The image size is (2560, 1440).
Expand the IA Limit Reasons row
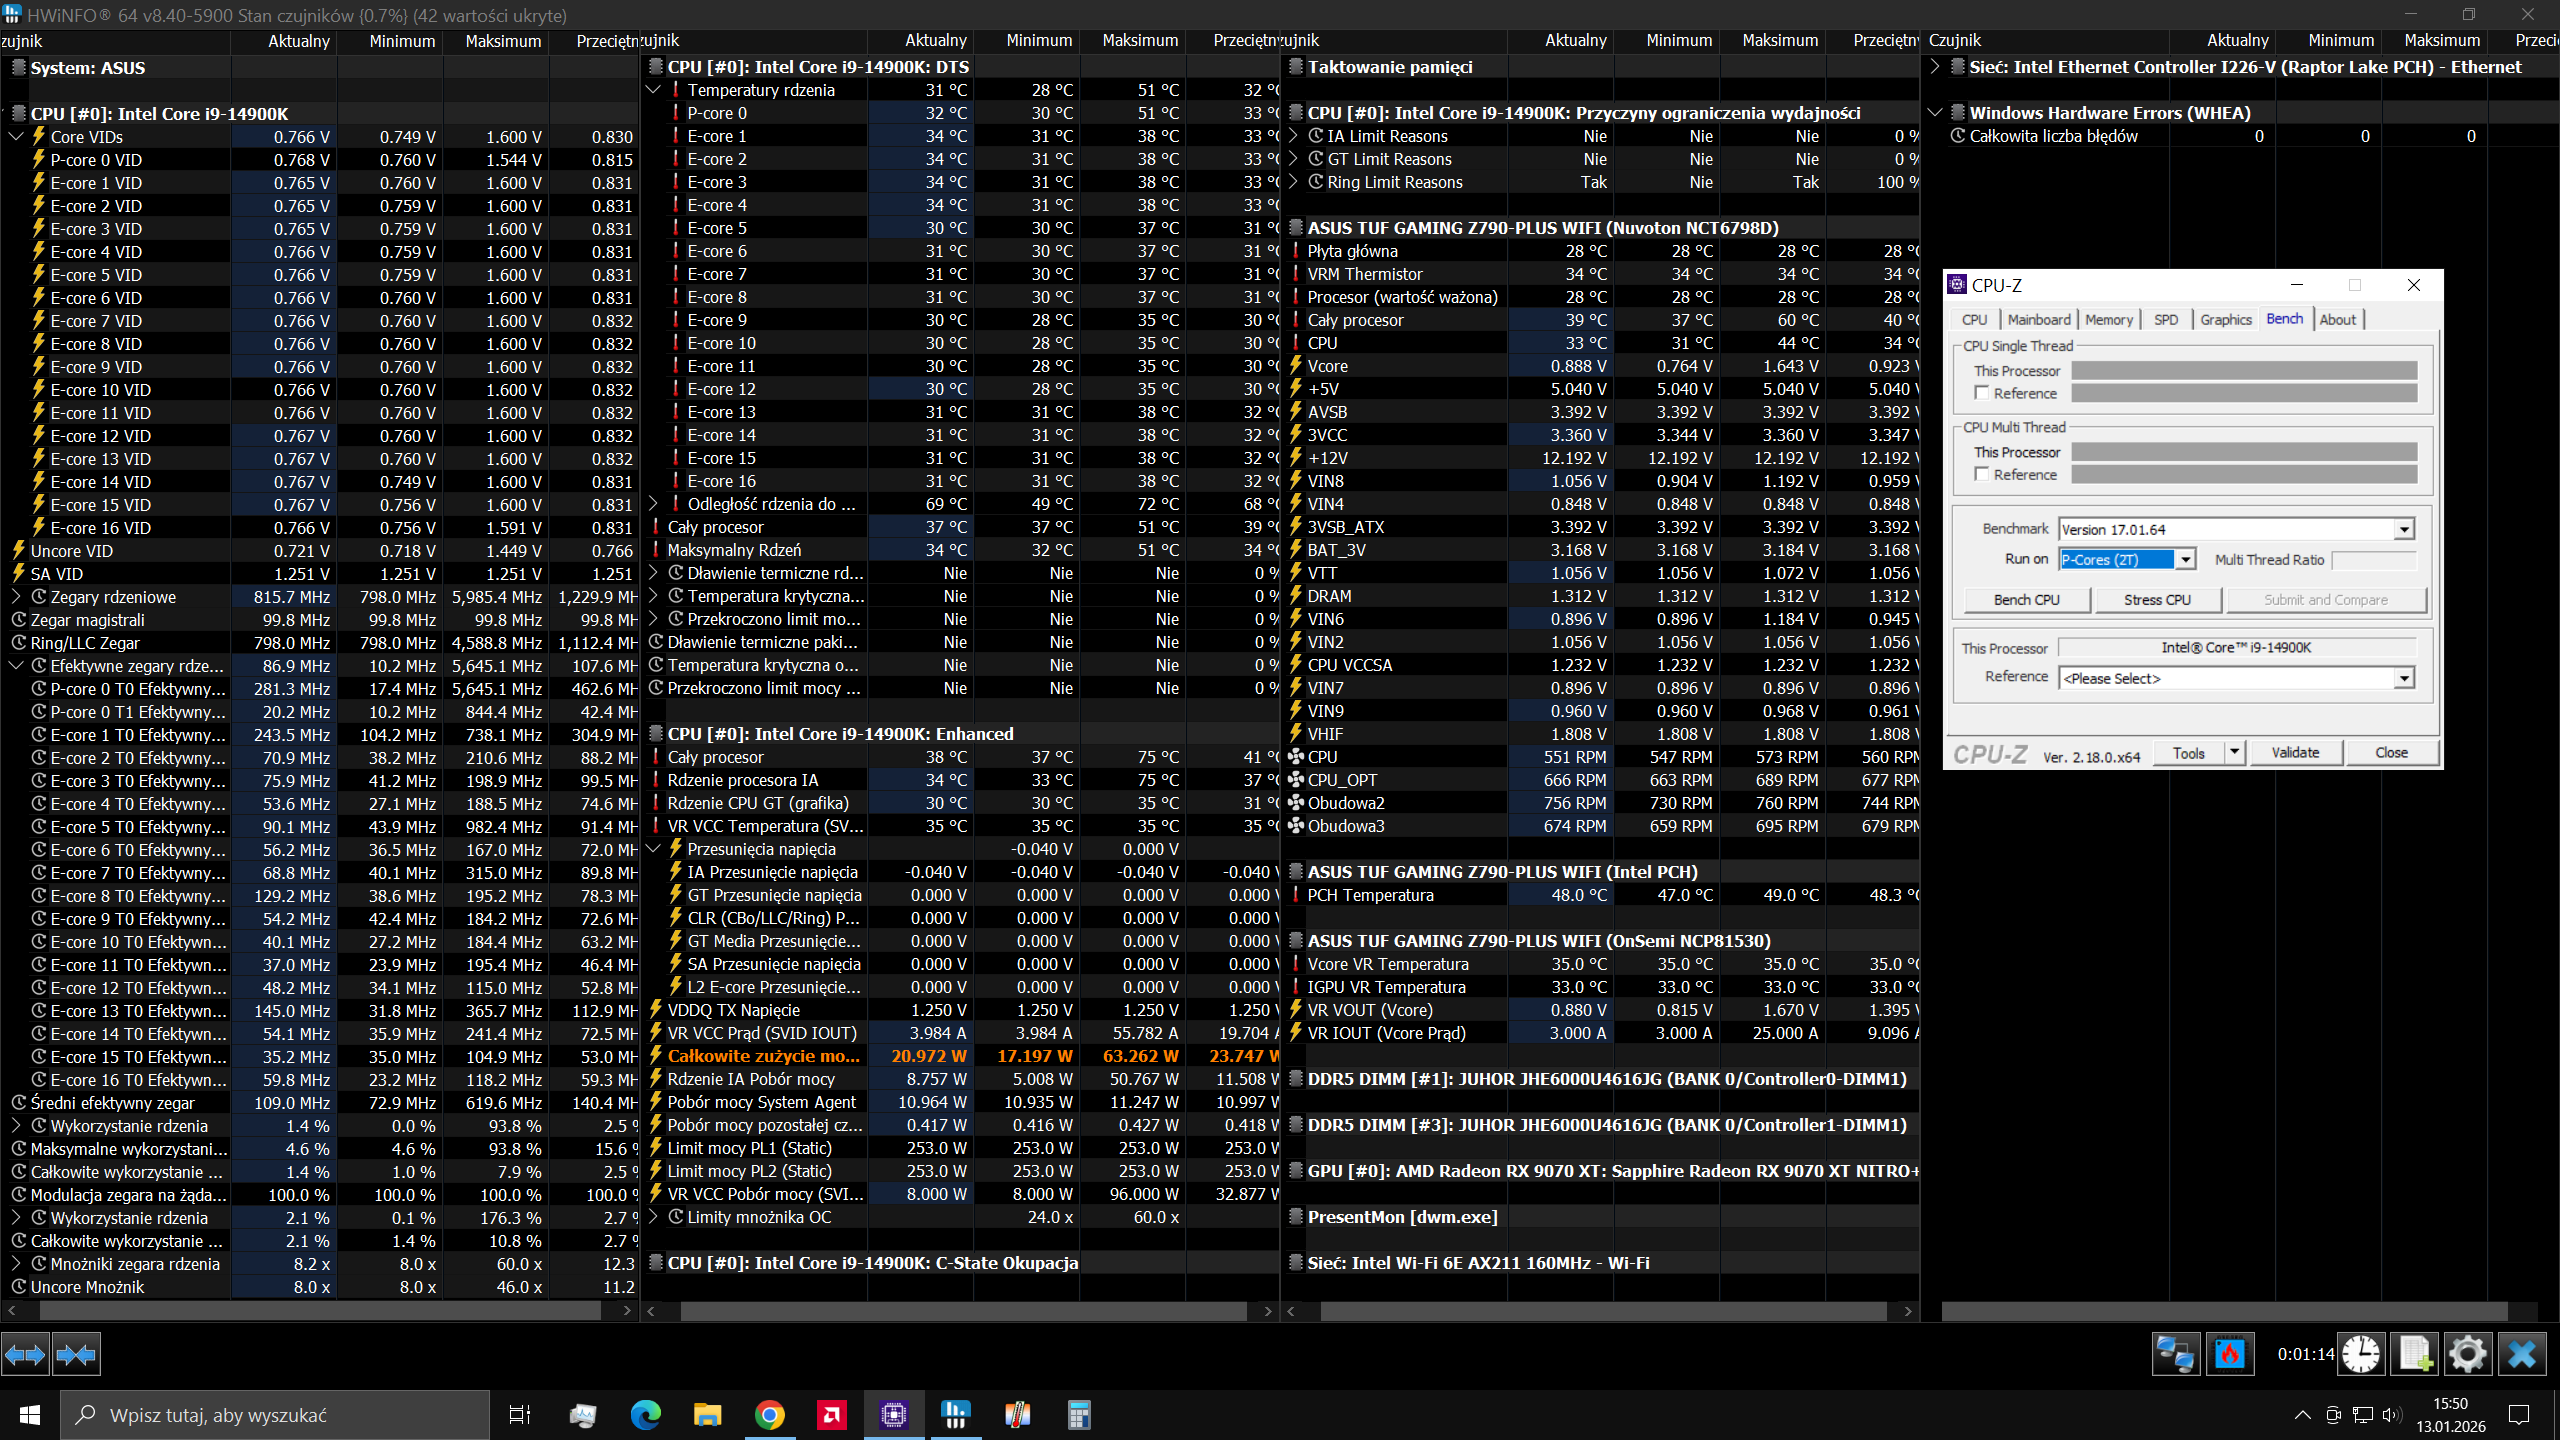(x=1293, y=136)
